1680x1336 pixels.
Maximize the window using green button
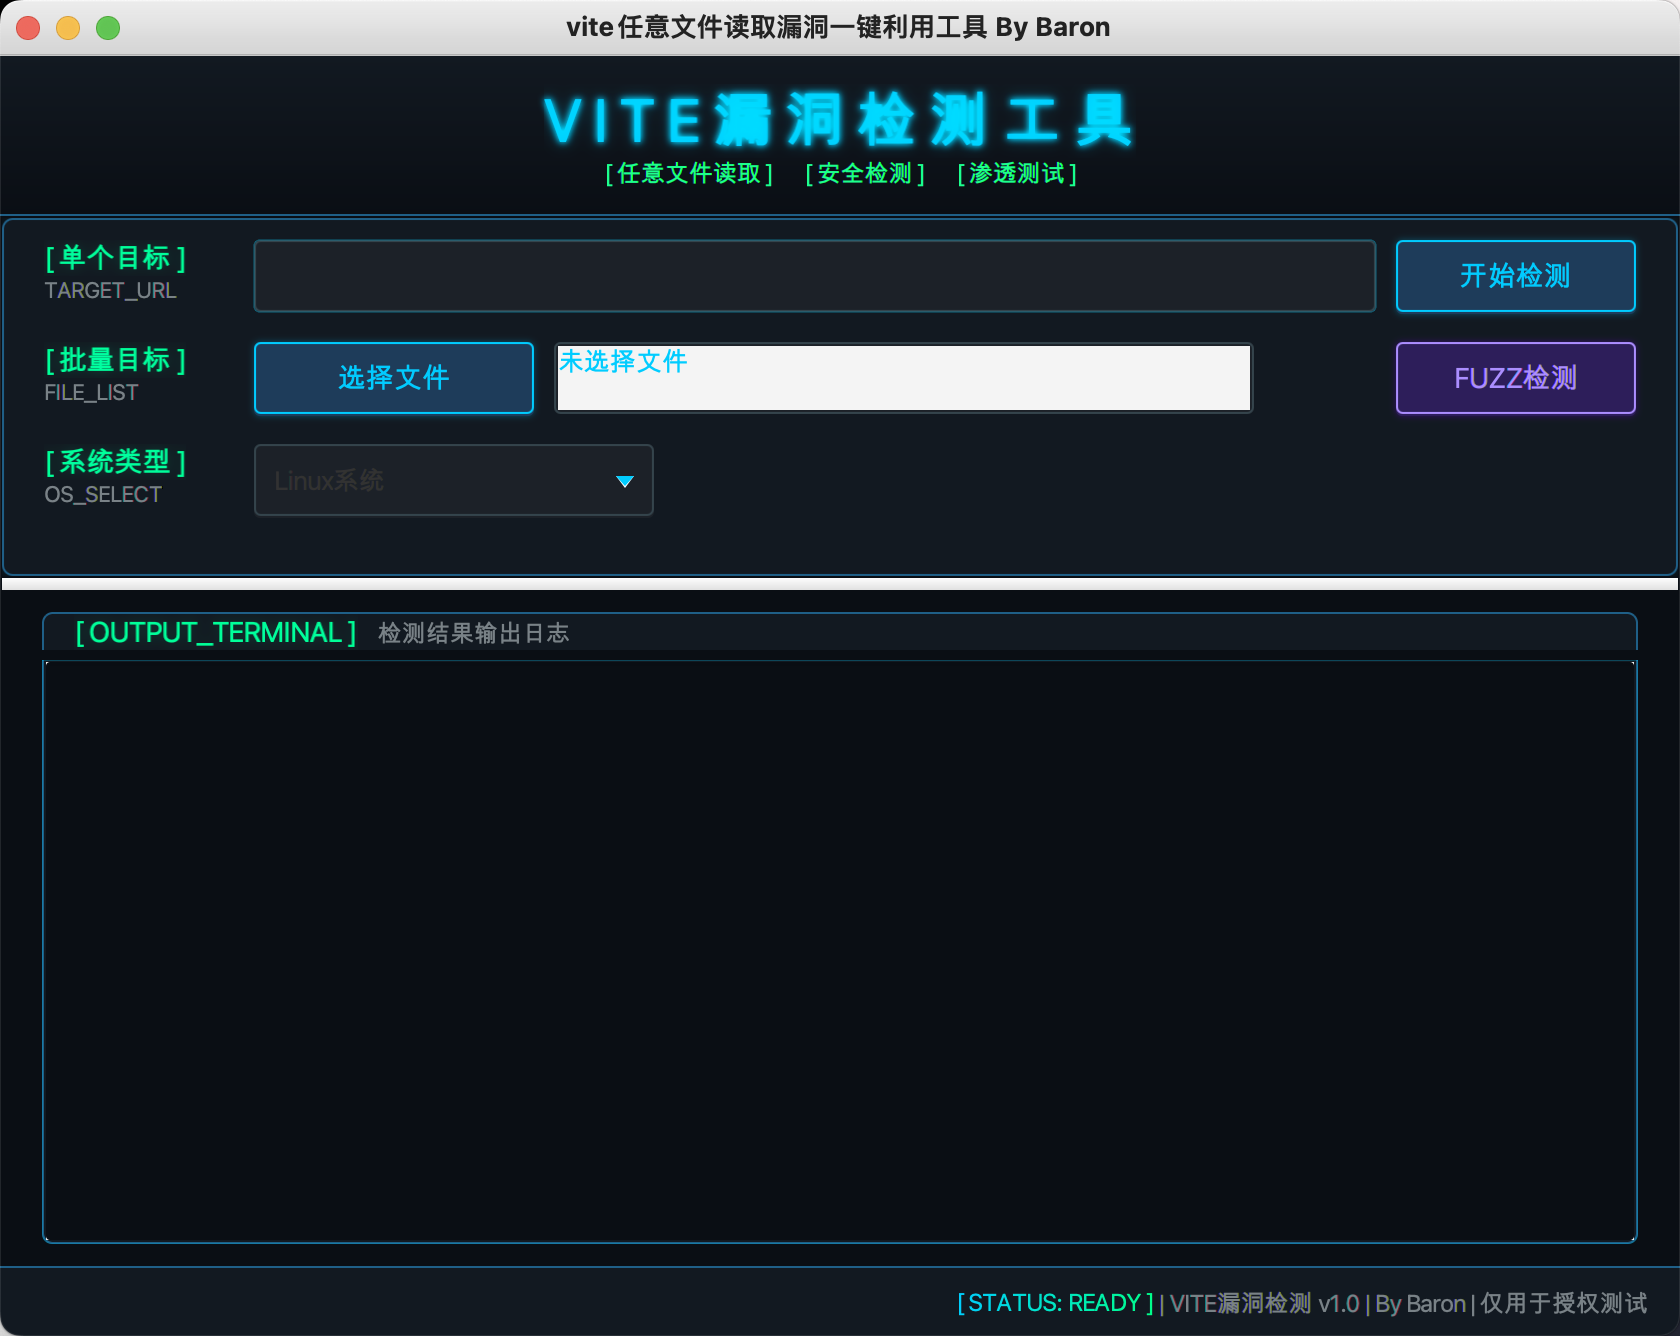coord(108,28)
